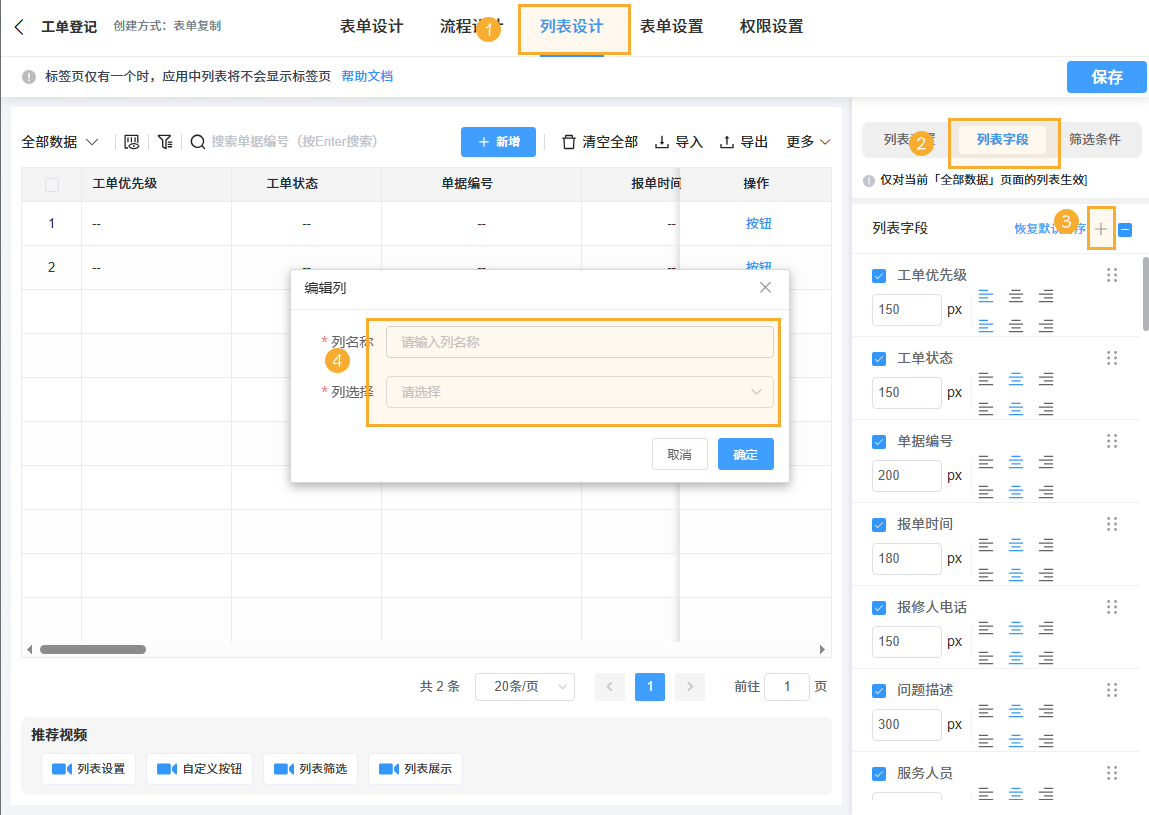1149x815 pixels.
Task: Select center alignment for 工单状态 column
Action: click(x=1017, y=378)
